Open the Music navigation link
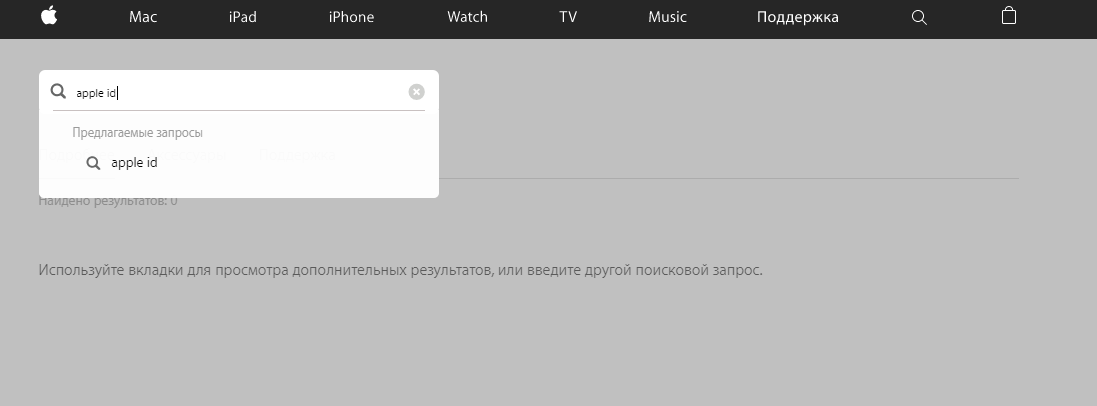The height and width of the screenshot is (406, 1097). (x=667, y=17)
